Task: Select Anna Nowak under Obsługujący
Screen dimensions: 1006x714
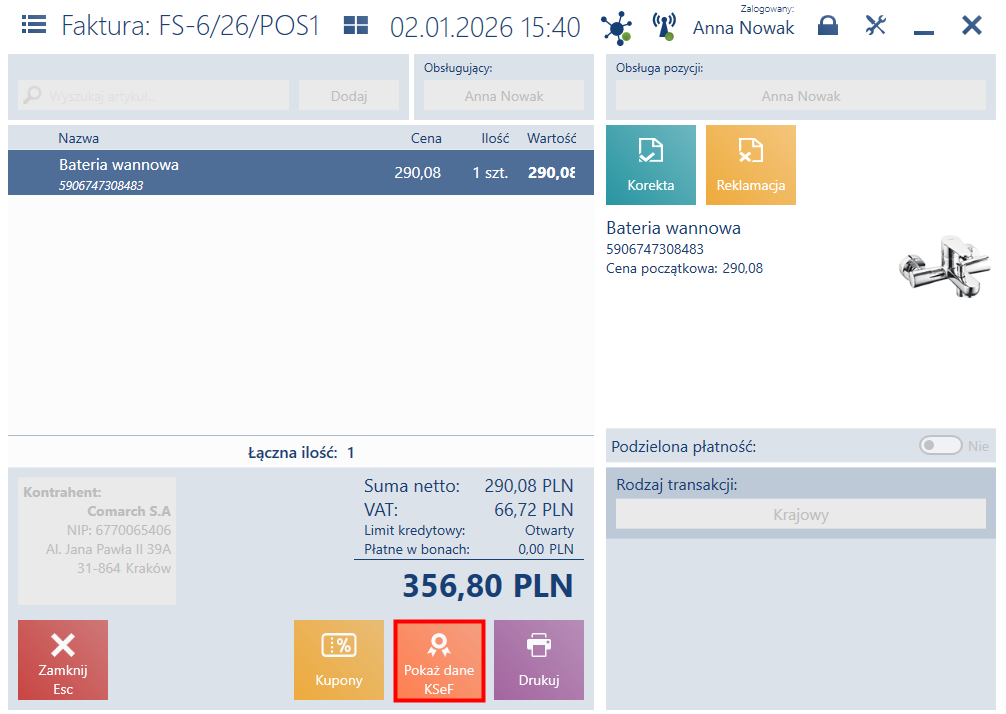Action: pos(504,96)
